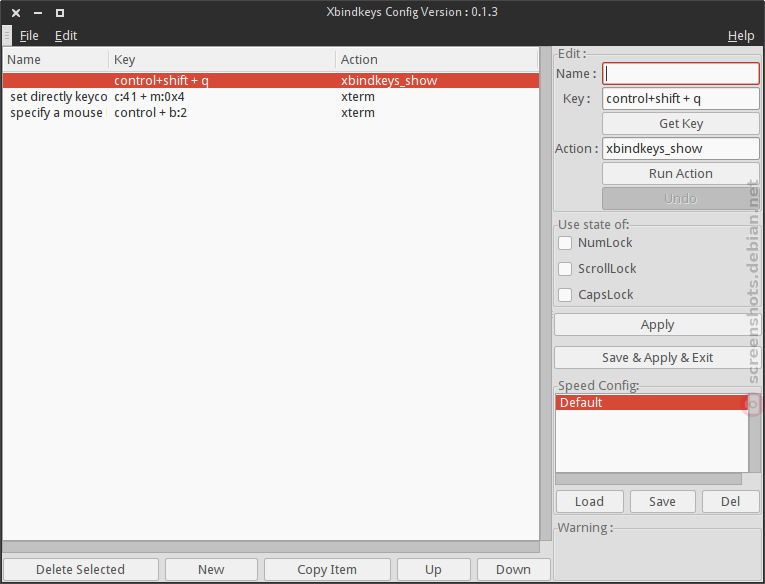
Task: Sort by the Key column header
Action: 222,60
